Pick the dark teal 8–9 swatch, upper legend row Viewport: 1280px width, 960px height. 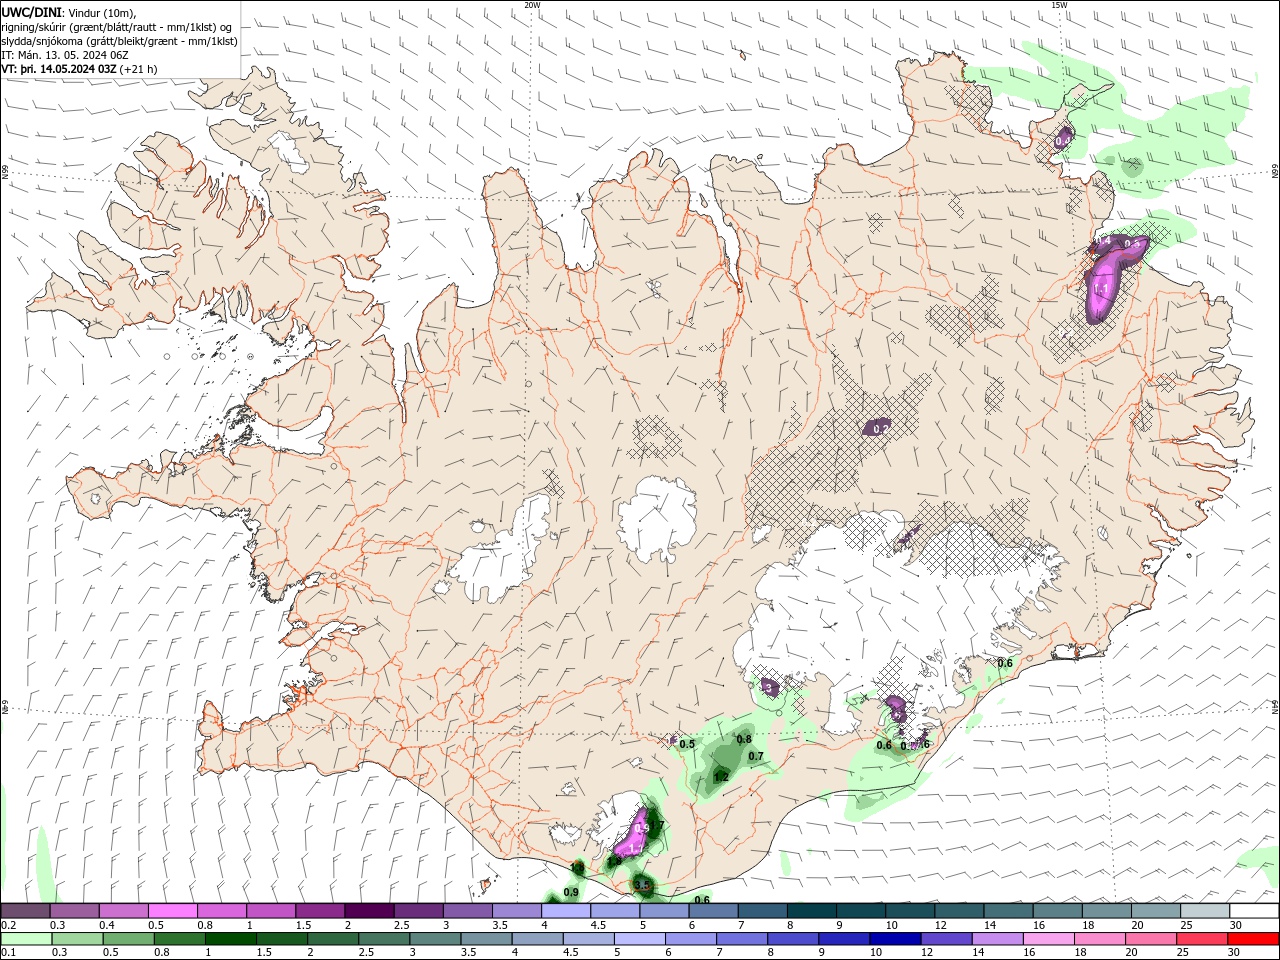[x=812, y=911]
